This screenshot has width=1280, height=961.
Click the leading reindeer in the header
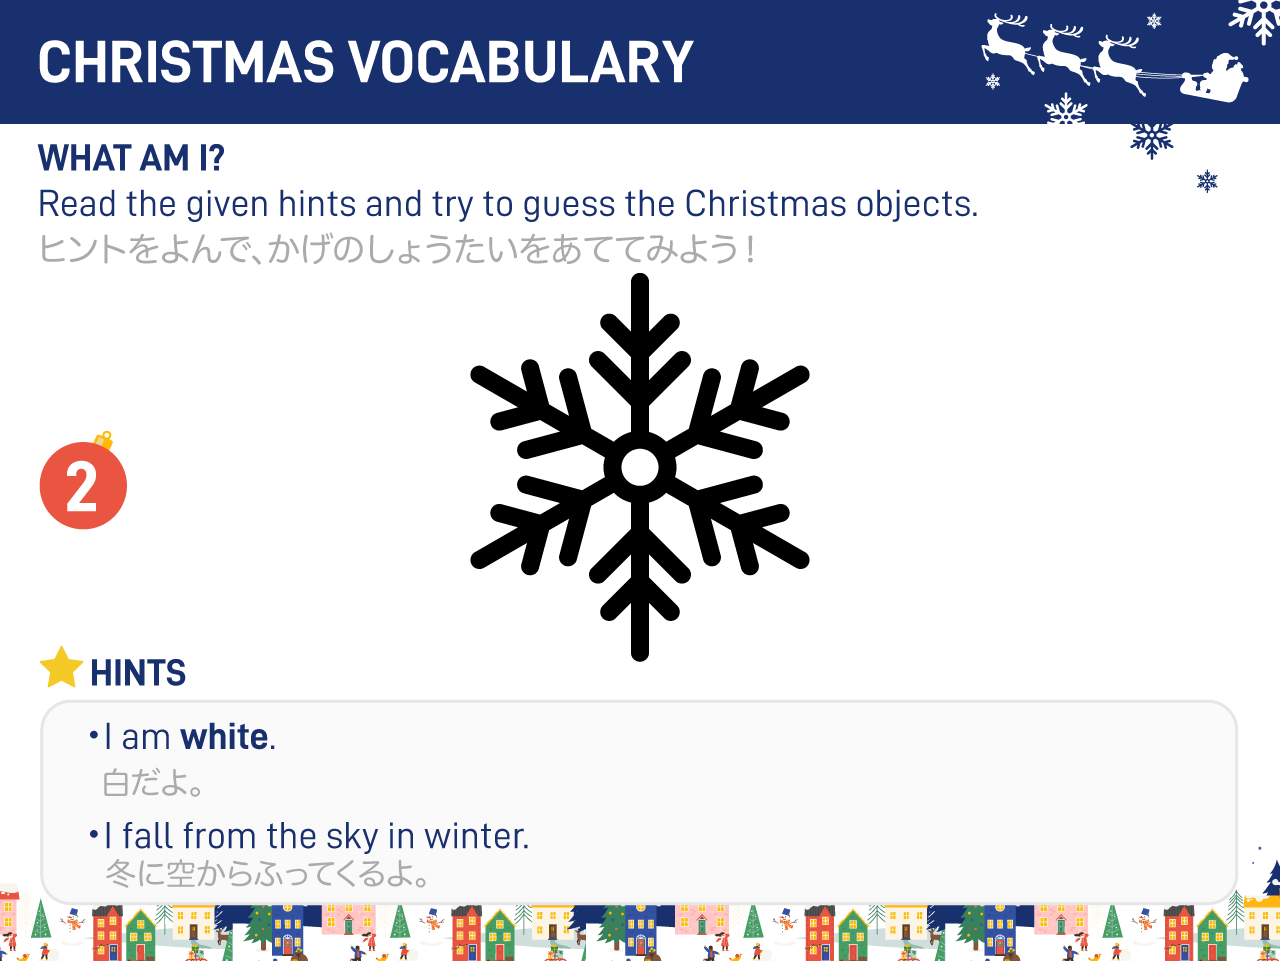pos(1007,43)
